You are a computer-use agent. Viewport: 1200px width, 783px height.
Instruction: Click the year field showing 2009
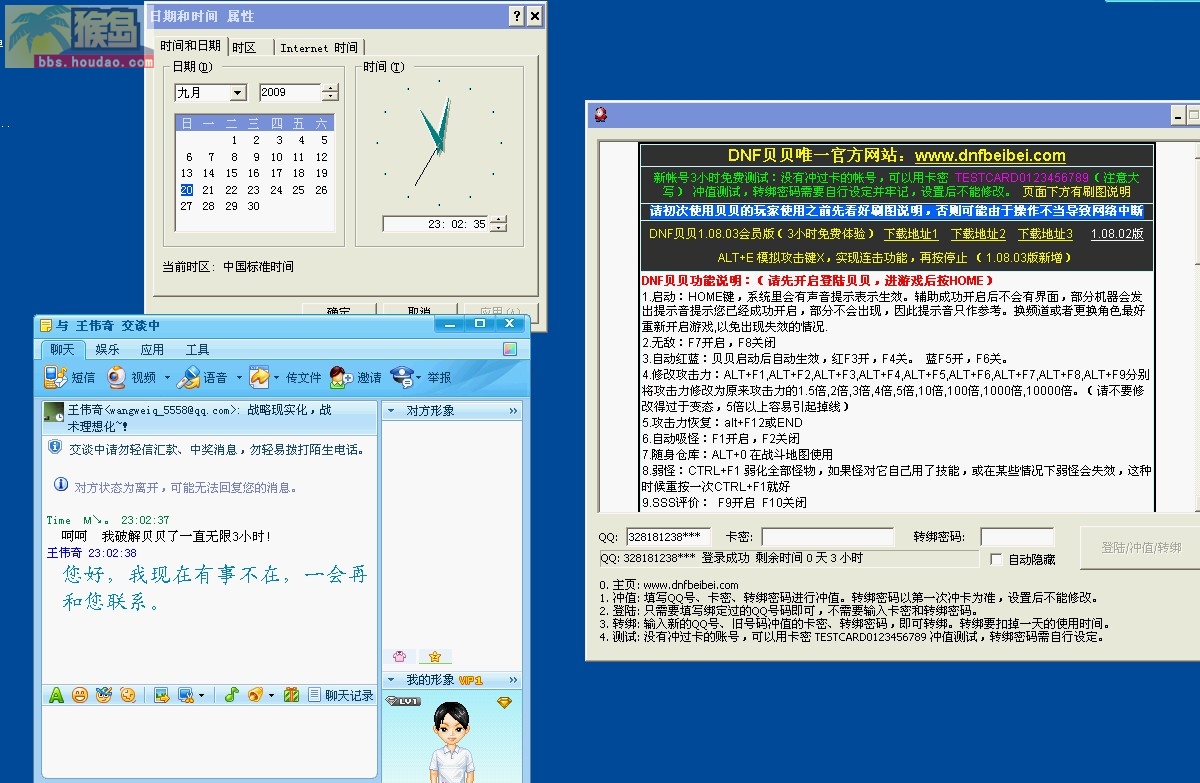(290, 93)
